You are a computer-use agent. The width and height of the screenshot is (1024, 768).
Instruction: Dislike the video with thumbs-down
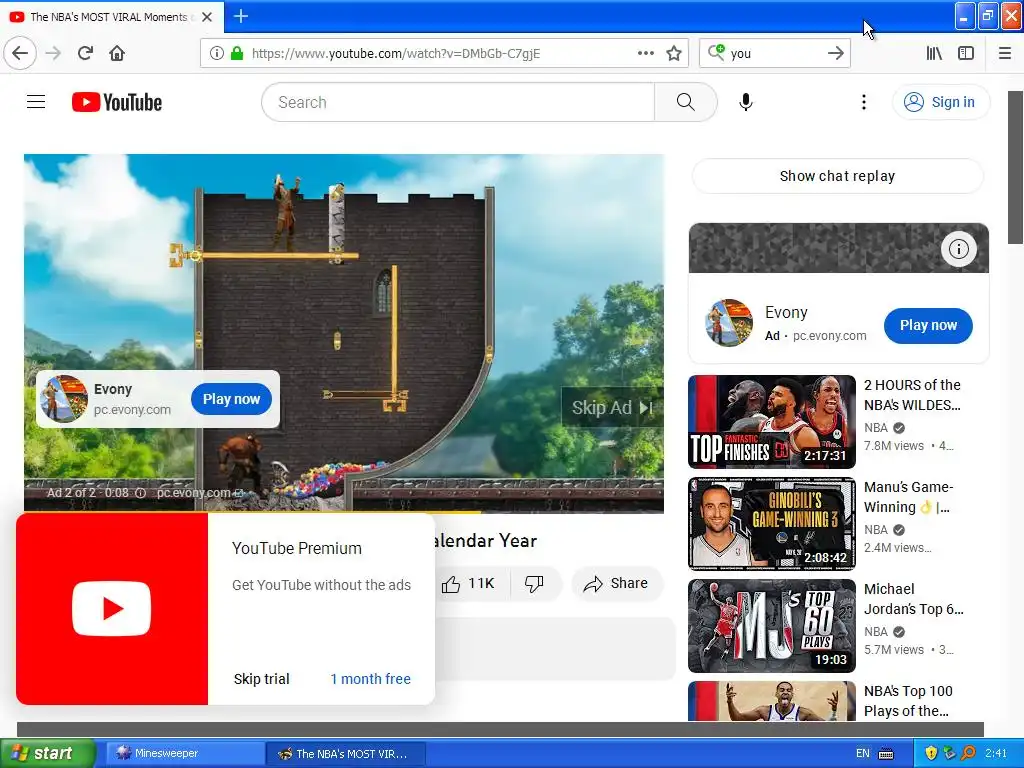[535, 583]
